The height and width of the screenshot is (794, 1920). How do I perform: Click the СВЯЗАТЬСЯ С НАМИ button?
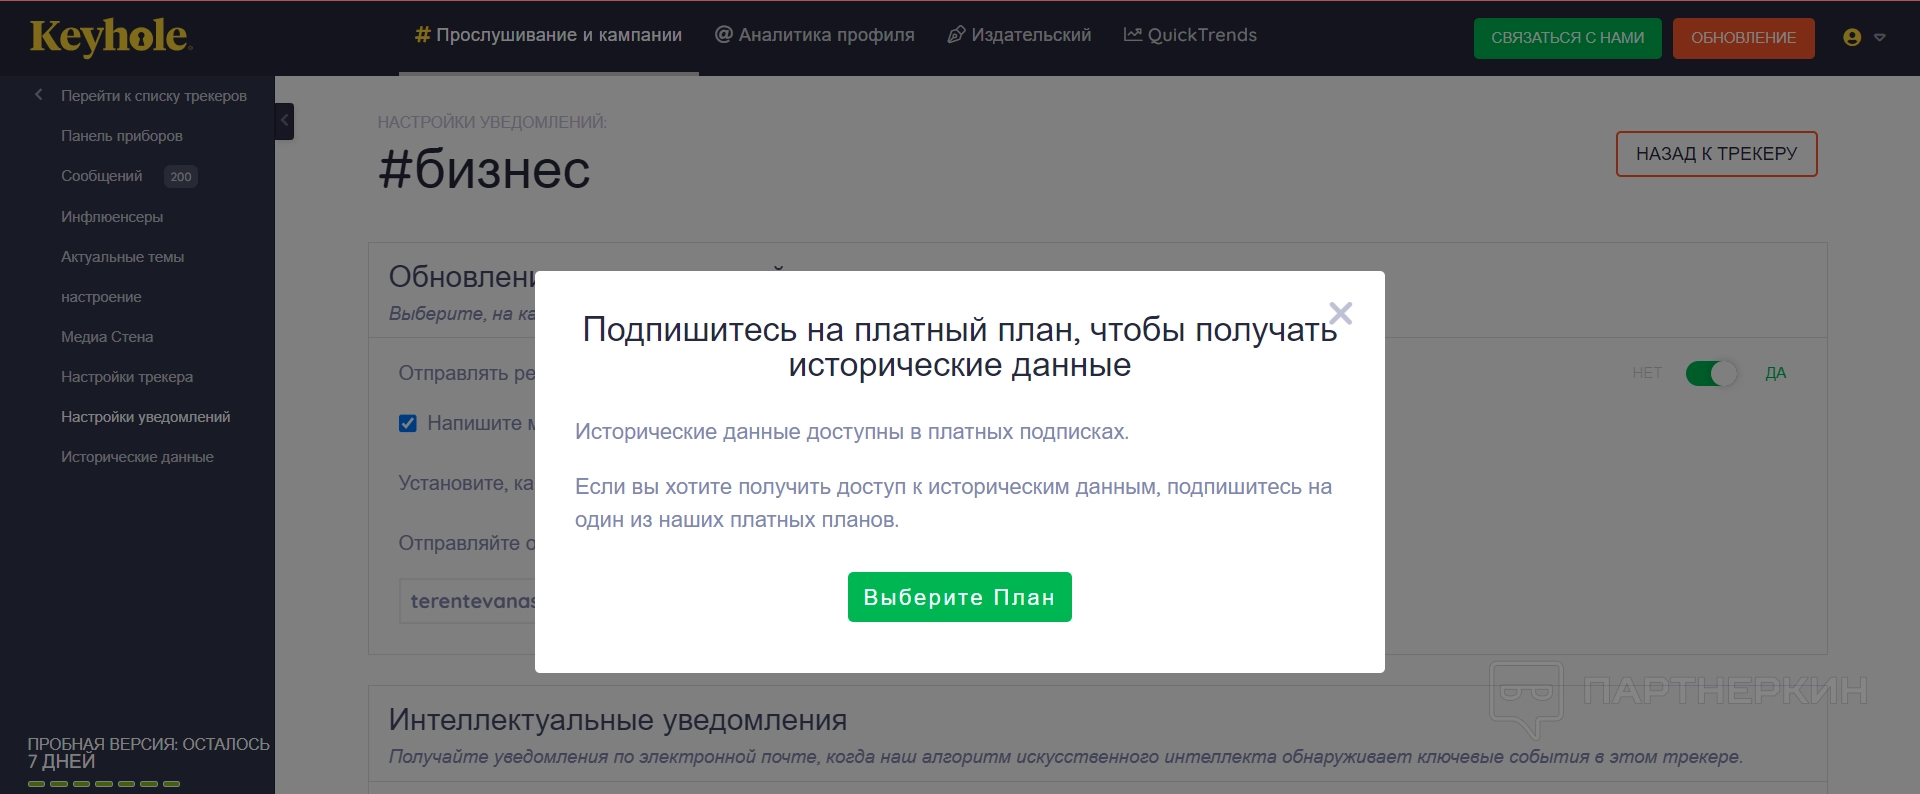pos(1568,38)
